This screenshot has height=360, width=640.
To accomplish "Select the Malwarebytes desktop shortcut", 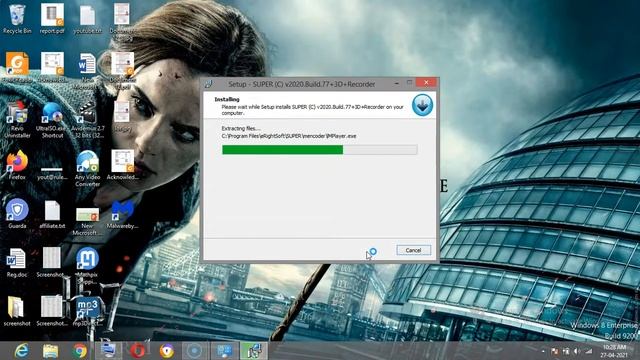I will (122, 213).
